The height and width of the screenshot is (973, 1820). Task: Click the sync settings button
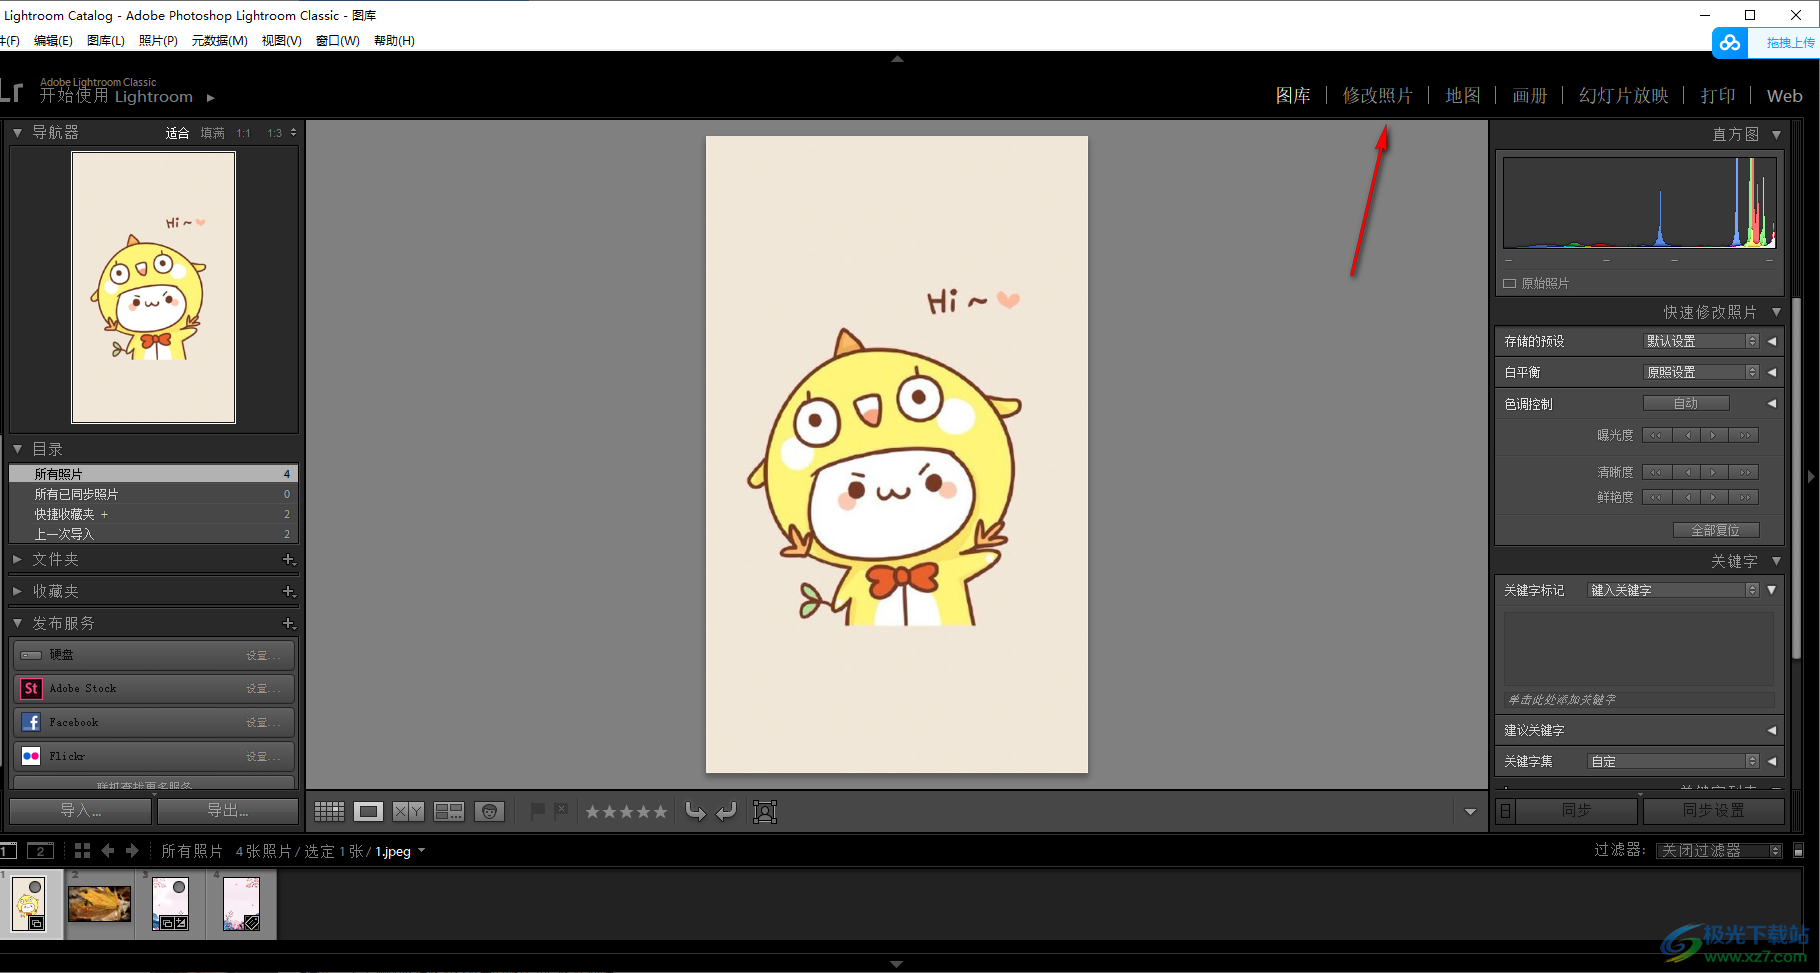click(x=1713, y=810)
